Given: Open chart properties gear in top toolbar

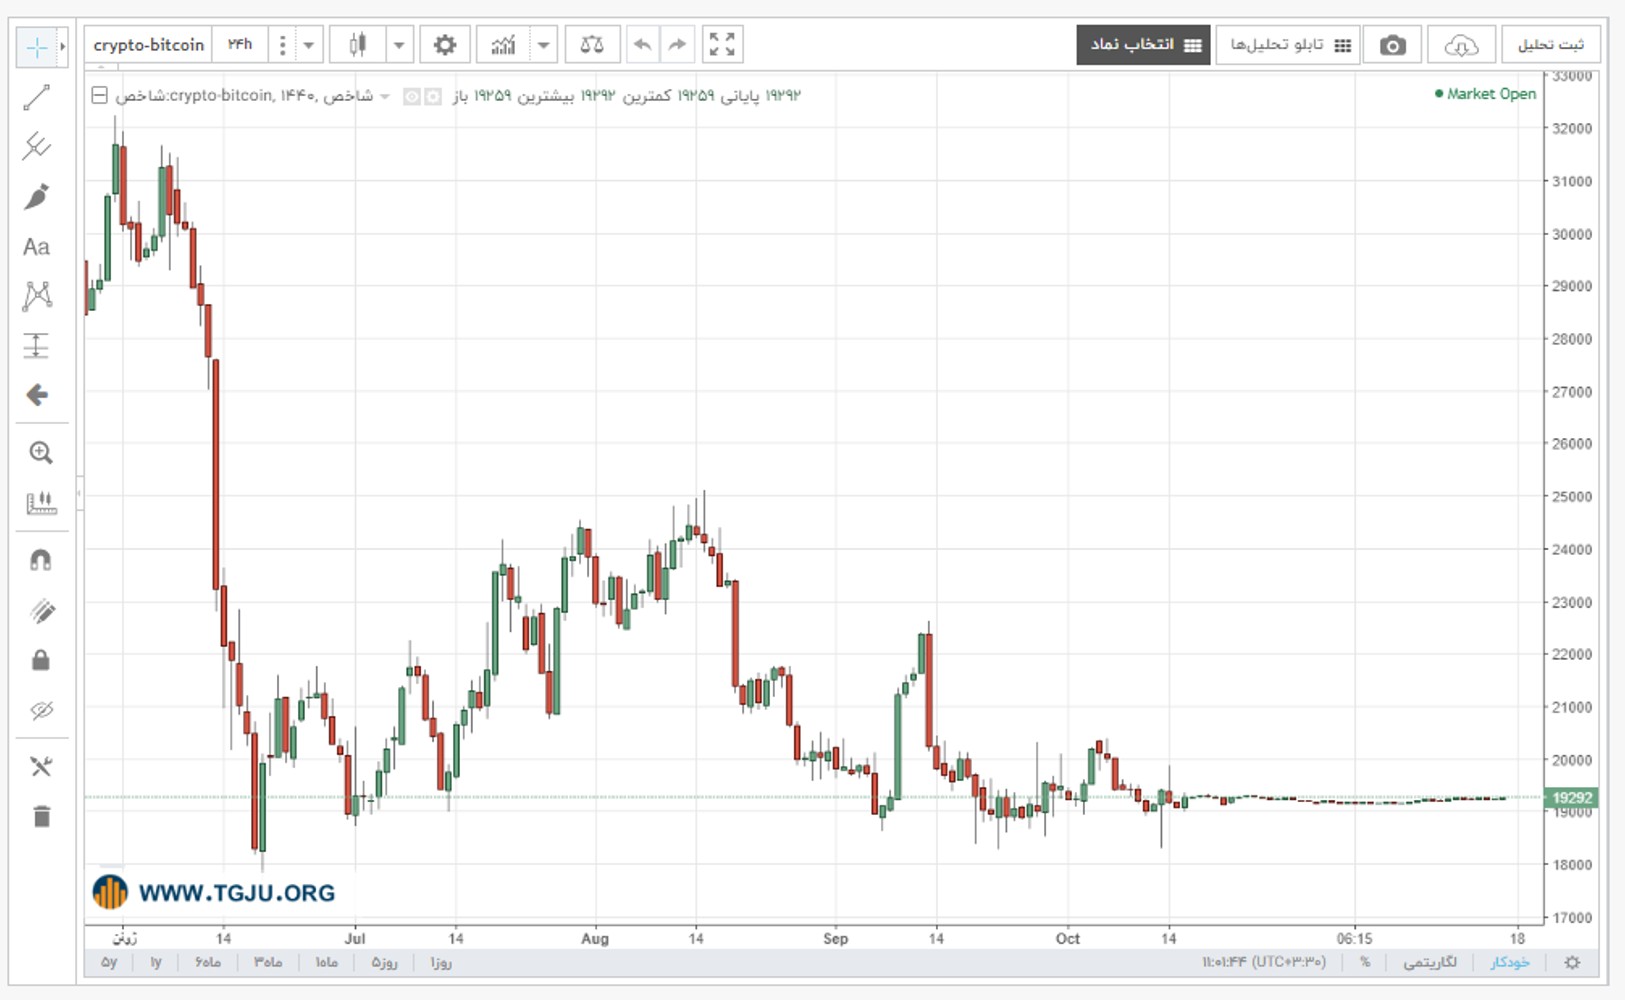Looking at the screenshot, I should click(x=445, y=45).
